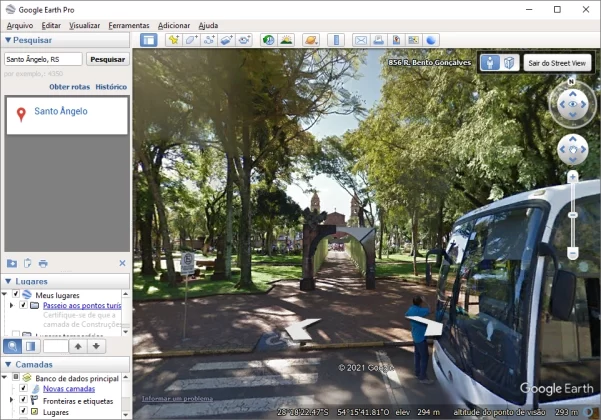The height and width of the screenshot is (420, 601).
Task: Select the Street View pegman mode
Action: pos(490,62)
